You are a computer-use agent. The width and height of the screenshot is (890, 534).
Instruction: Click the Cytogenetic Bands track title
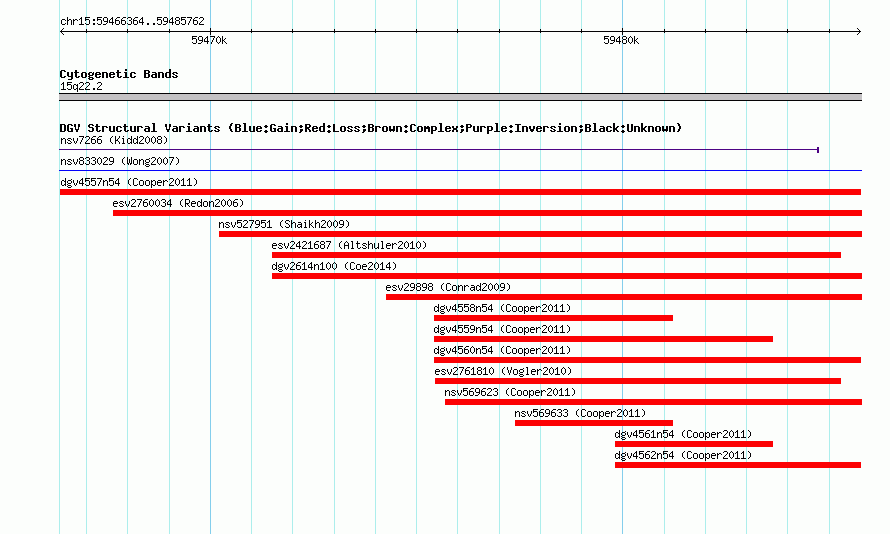click(x=119, y=74)
